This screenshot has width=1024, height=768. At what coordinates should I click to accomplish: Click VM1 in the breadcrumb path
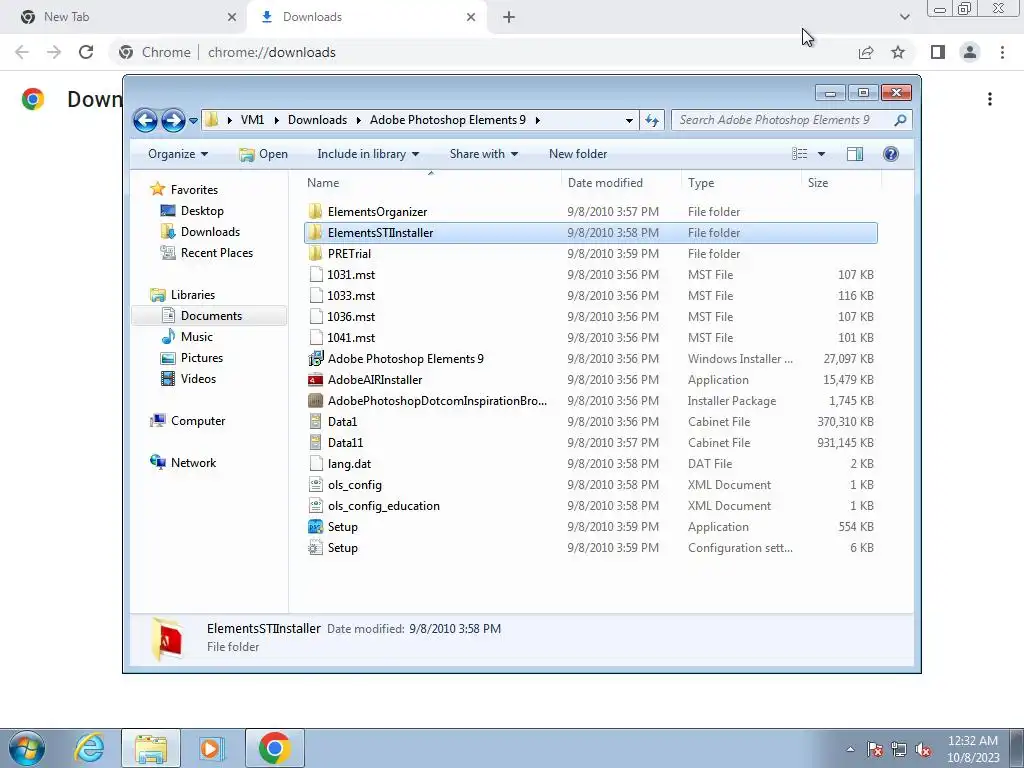tap(253, 120)
